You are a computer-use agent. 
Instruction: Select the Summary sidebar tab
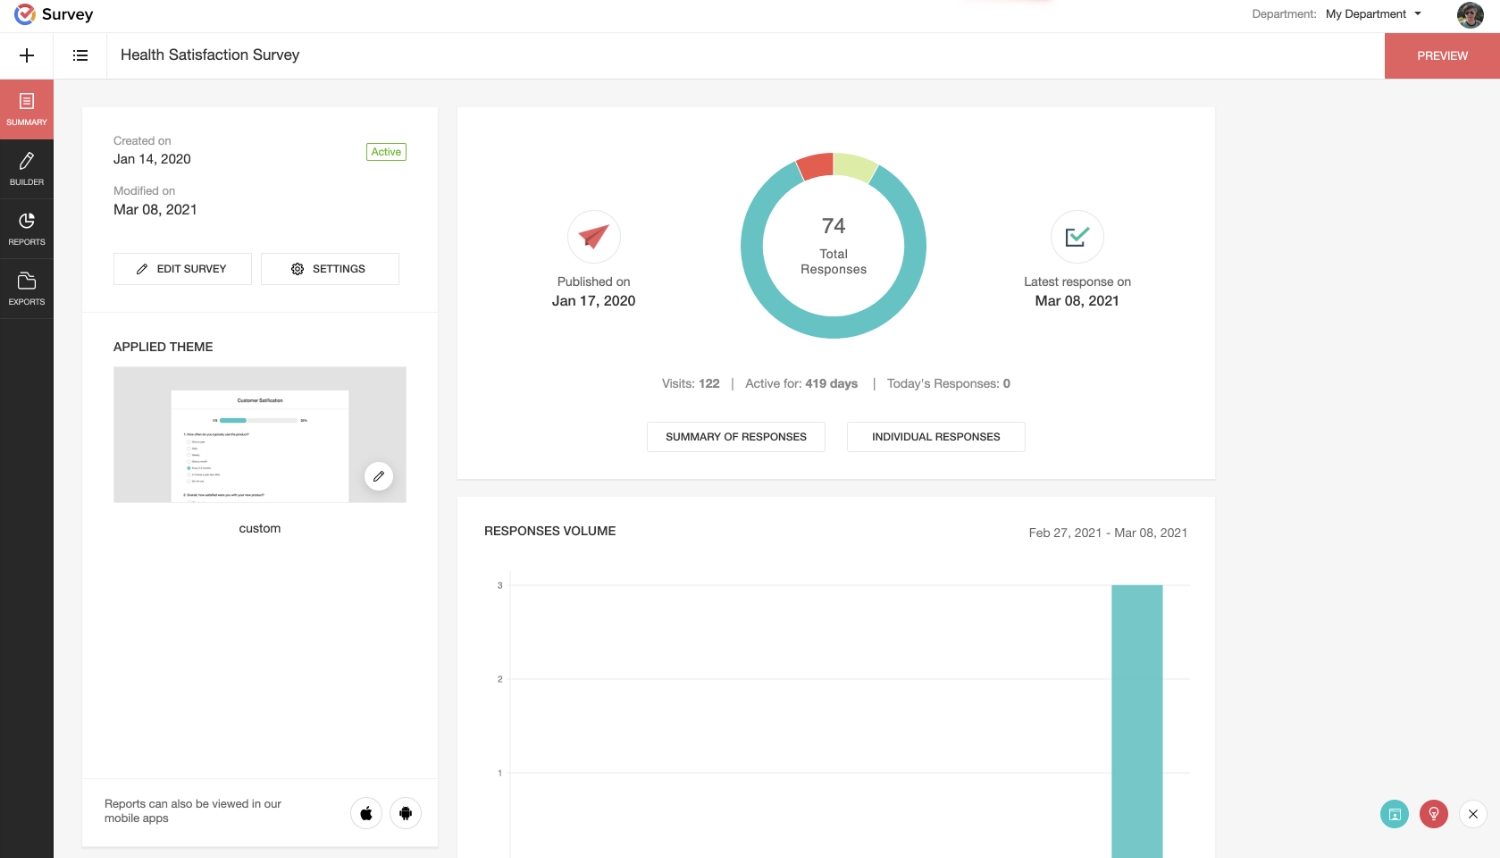(27, 109)
